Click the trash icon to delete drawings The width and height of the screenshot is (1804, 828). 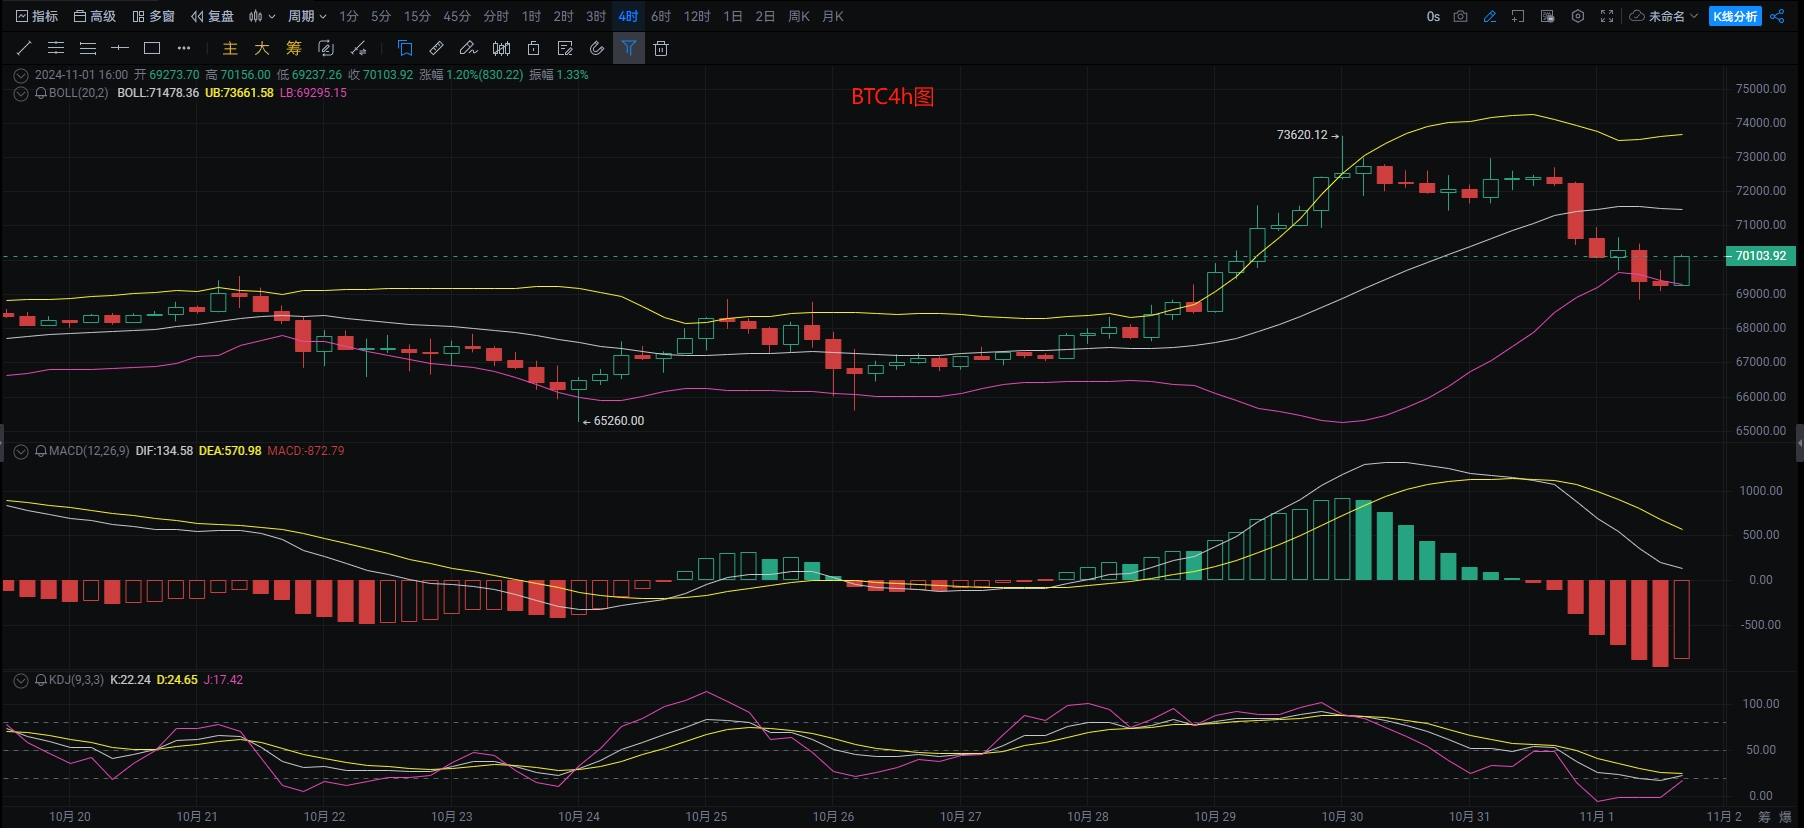[x=661, y=48]
